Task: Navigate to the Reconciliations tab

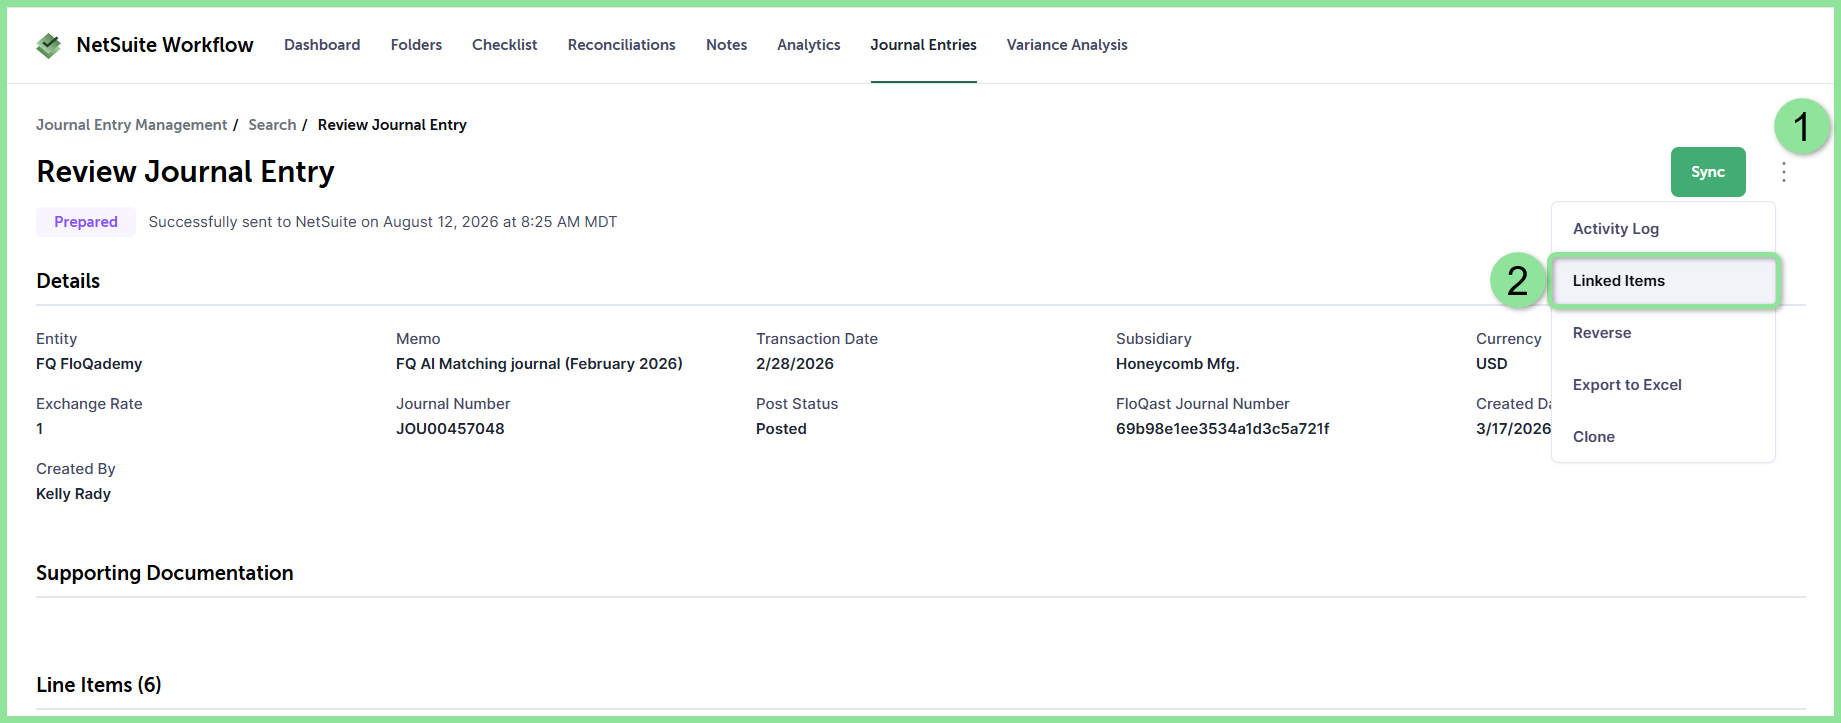Action: point(621,45)
